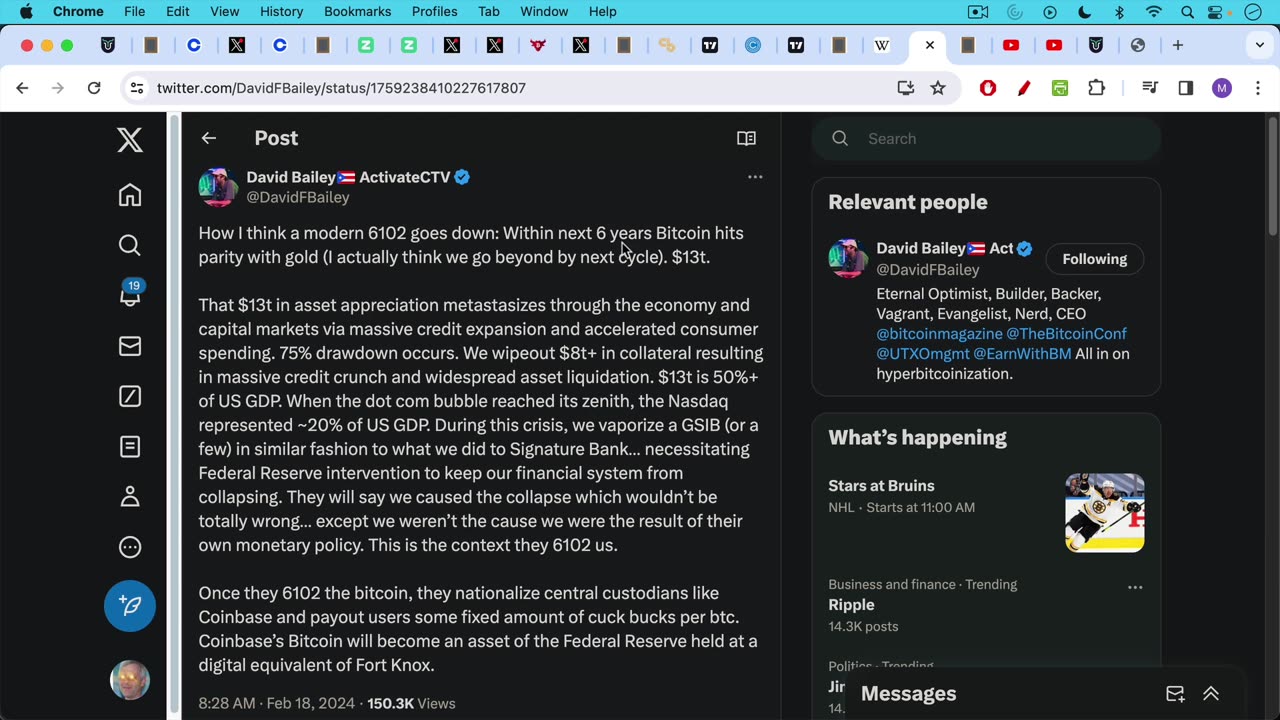The image size is (1280, 720).
Task: Open the @bitcoinmagazine profile link
Action: pos(939,334)
